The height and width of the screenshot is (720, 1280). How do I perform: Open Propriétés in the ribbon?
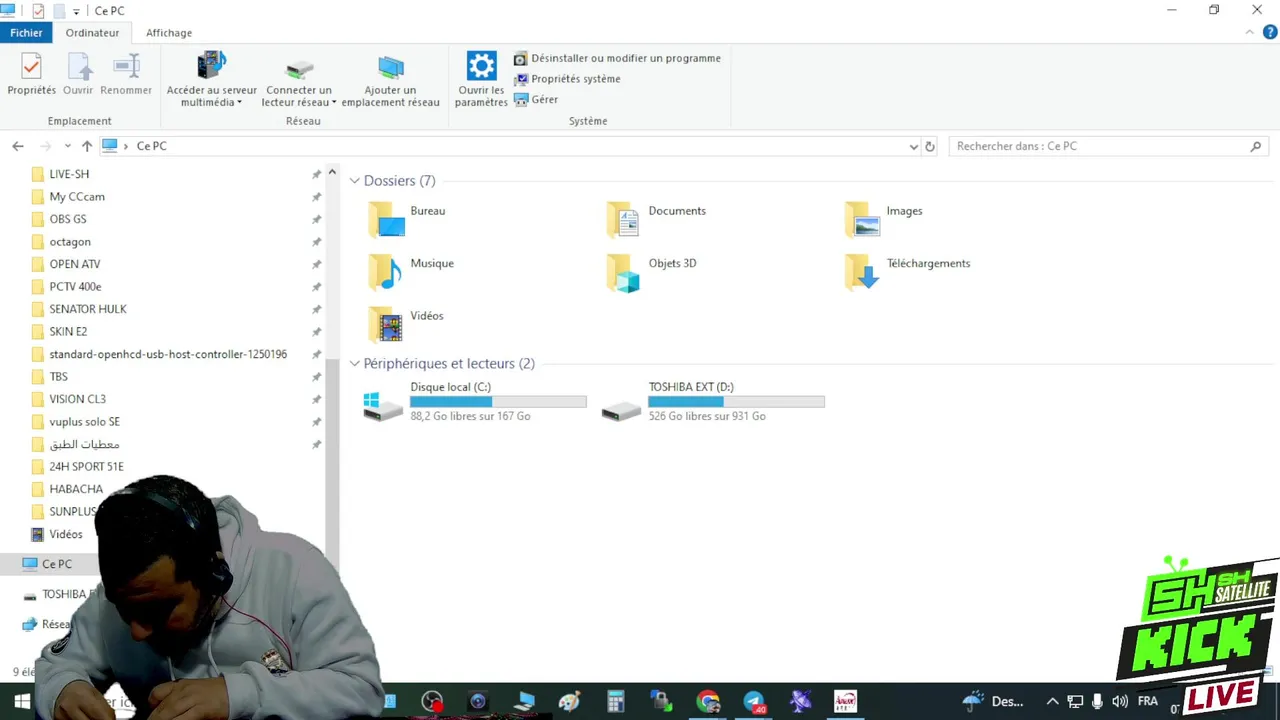(31, 74)
